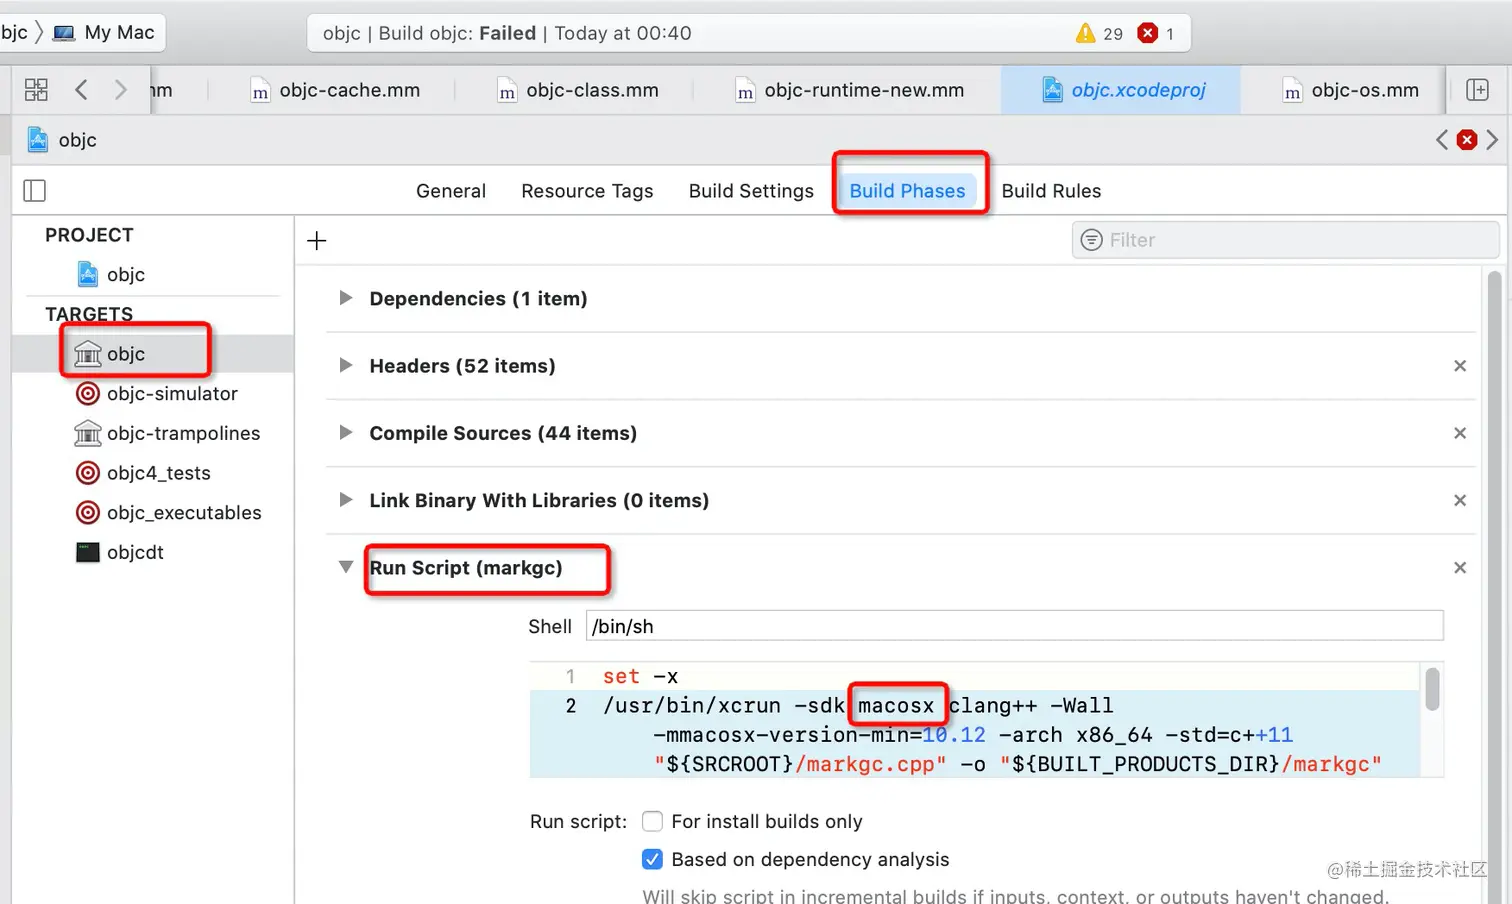Viewport: 1512px width, 904px height.
Task: Click script line 1 'set -x'
Action: pos(640,676)
